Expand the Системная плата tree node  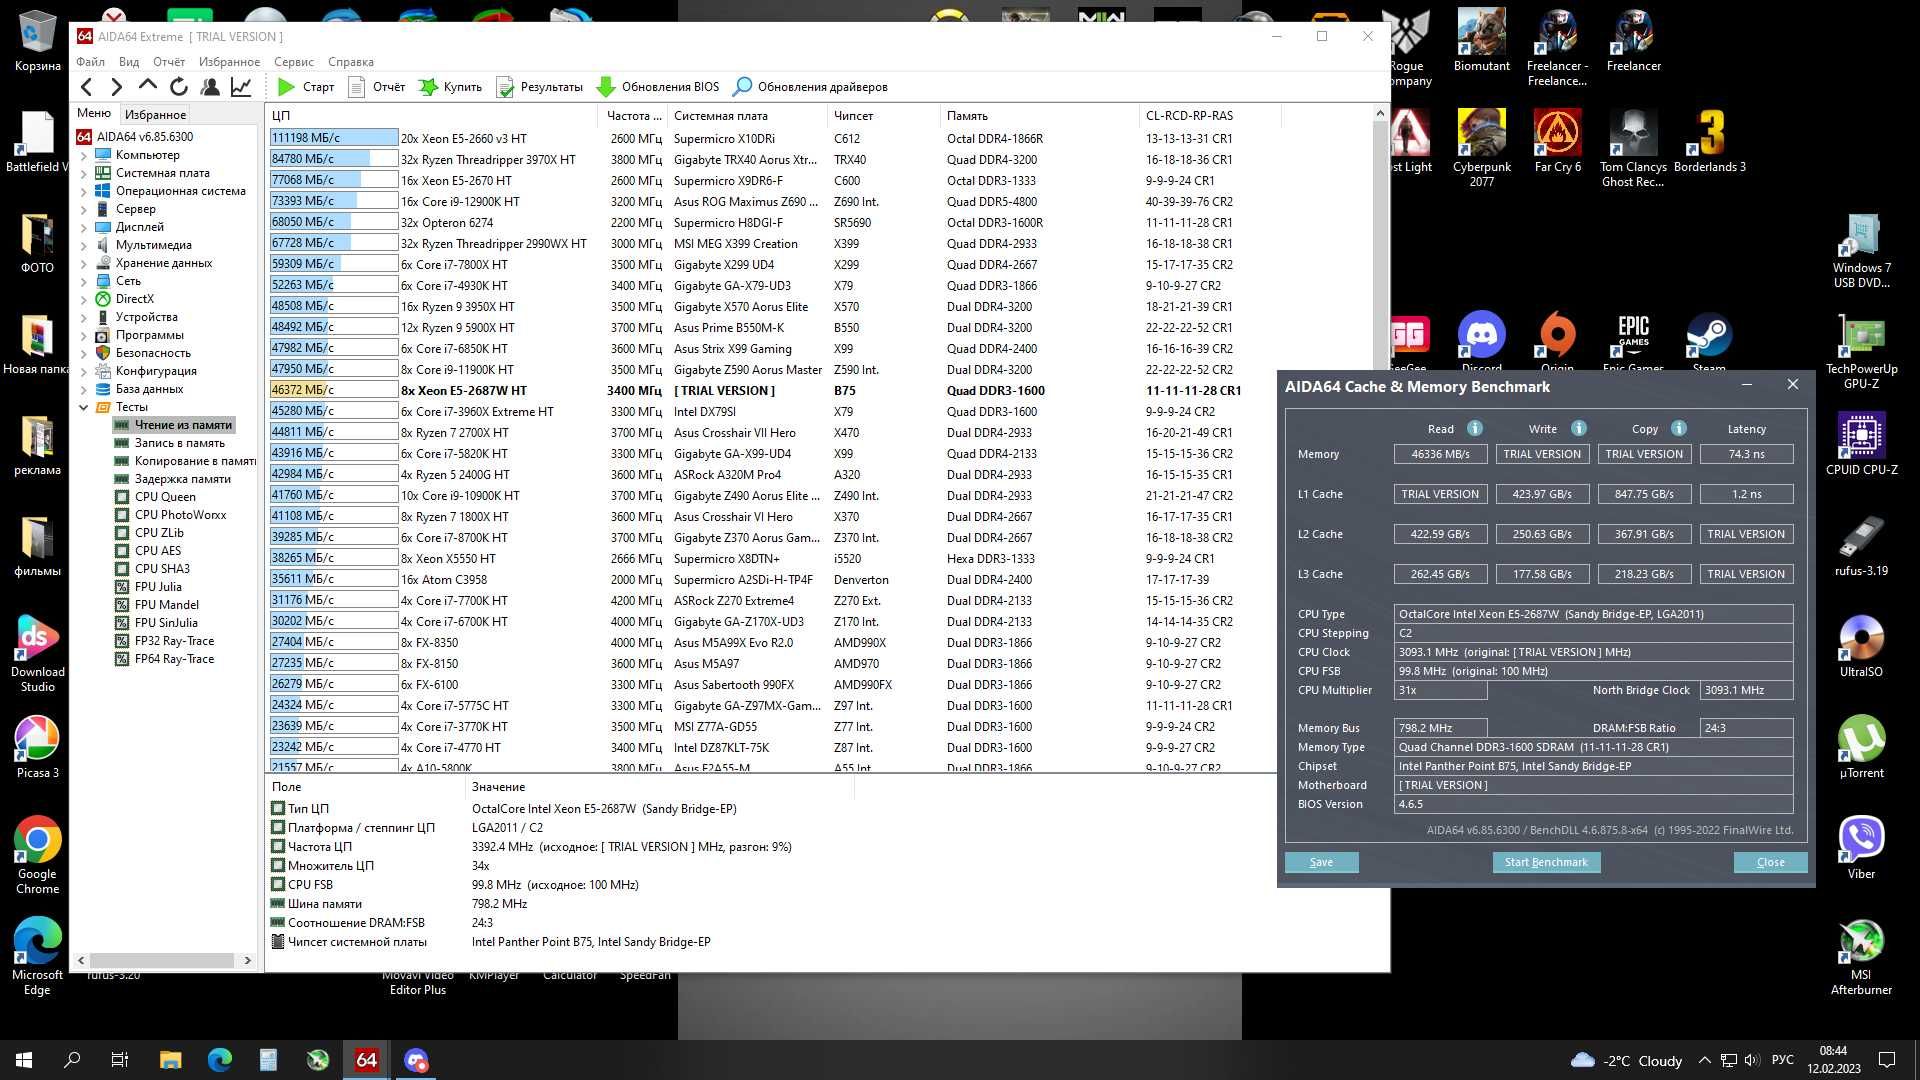tap(84, 173)
